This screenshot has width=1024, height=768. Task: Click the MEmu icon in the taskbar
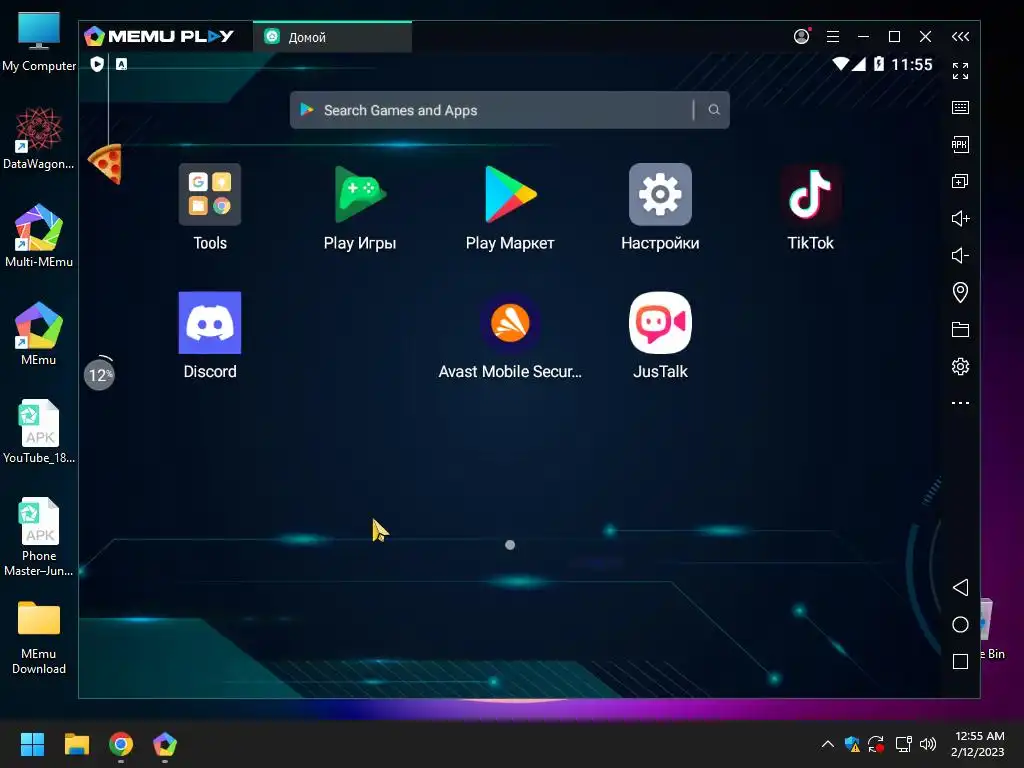[165, 744]
